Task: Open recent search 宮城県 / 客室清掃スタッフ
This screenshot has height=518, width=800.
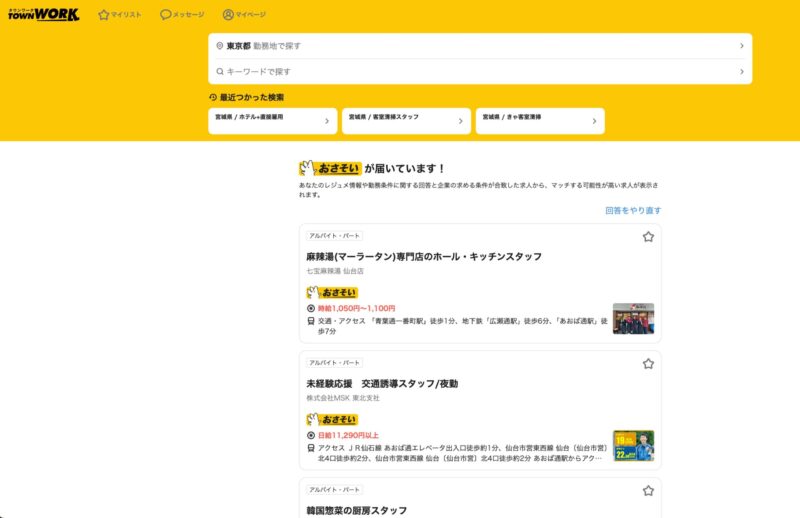Action: (405, 121)
